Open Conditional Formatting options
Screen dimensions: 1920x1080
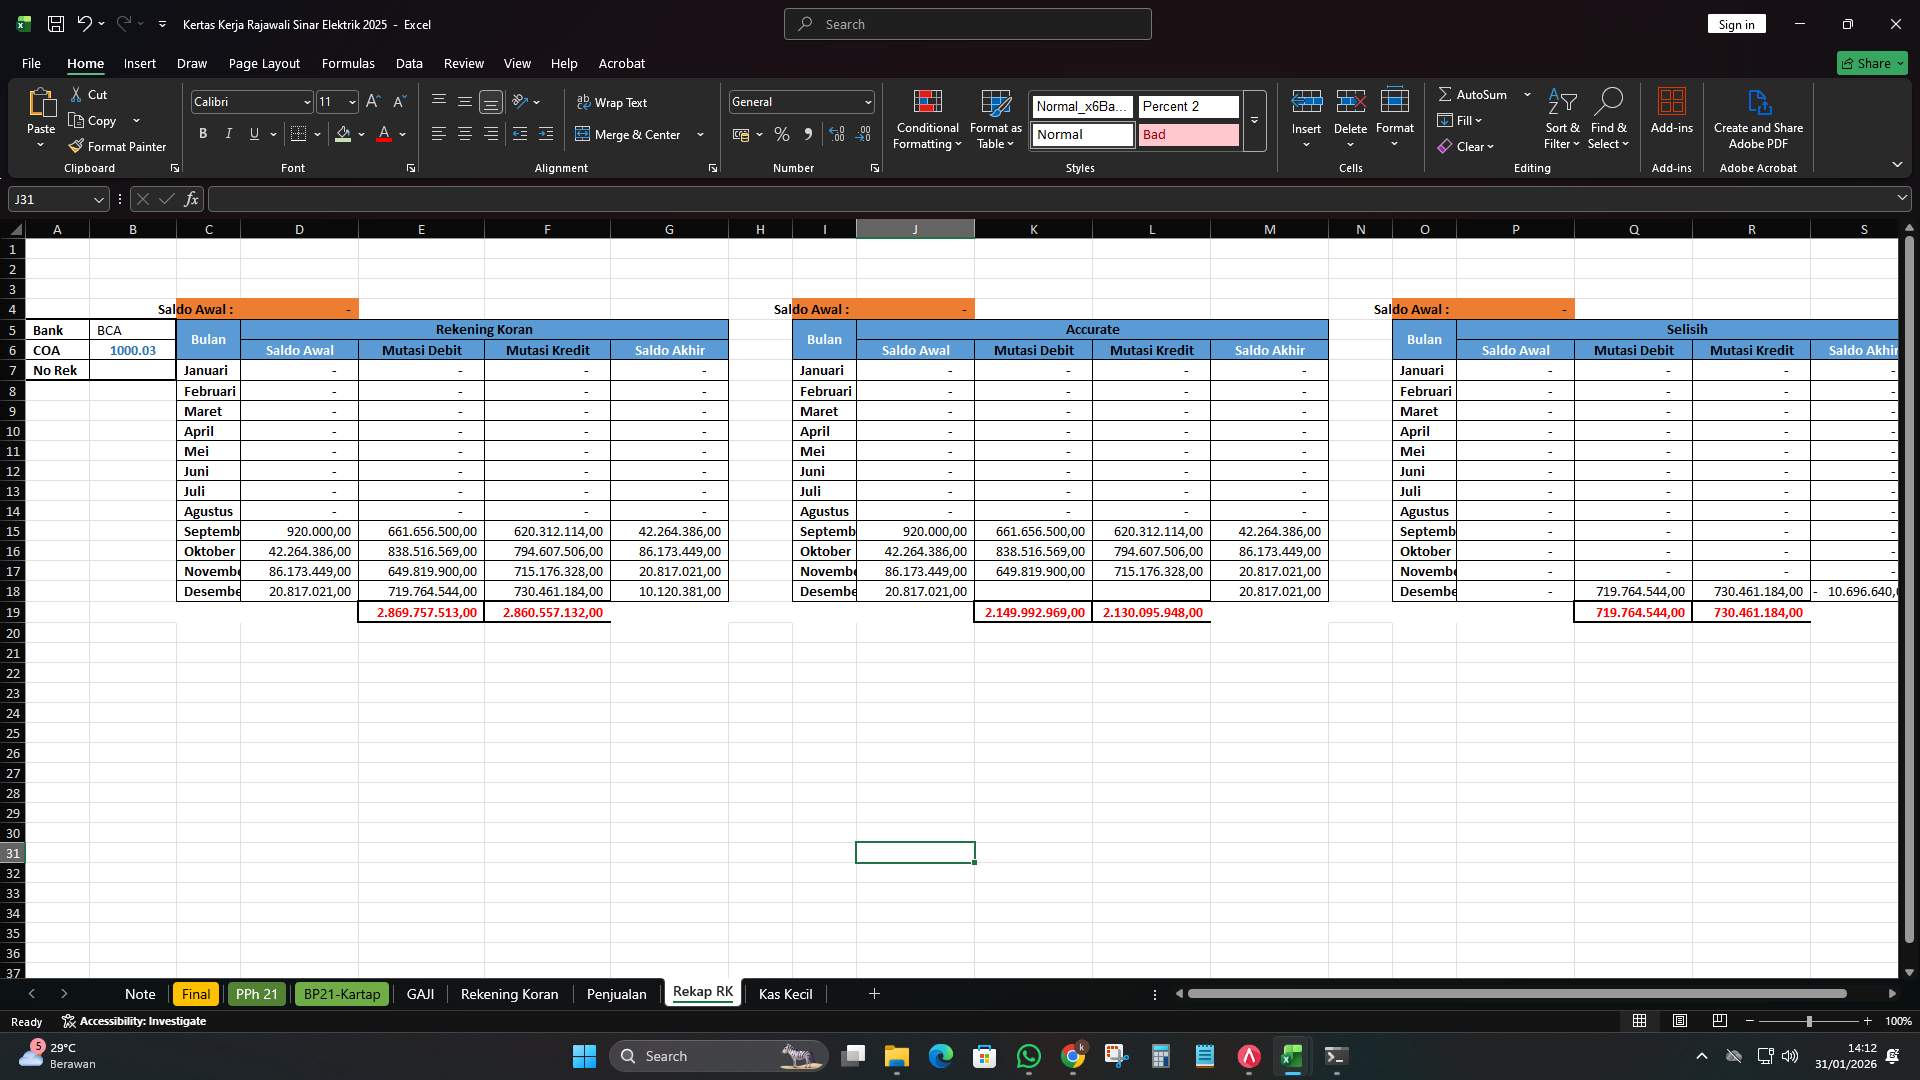927,120
